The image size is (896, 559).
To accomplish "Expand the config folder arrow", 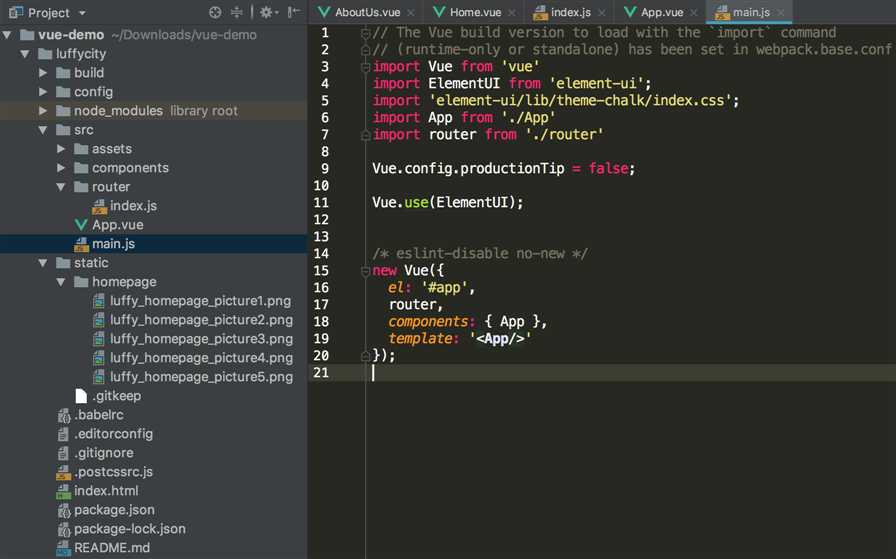I will 43,91.
